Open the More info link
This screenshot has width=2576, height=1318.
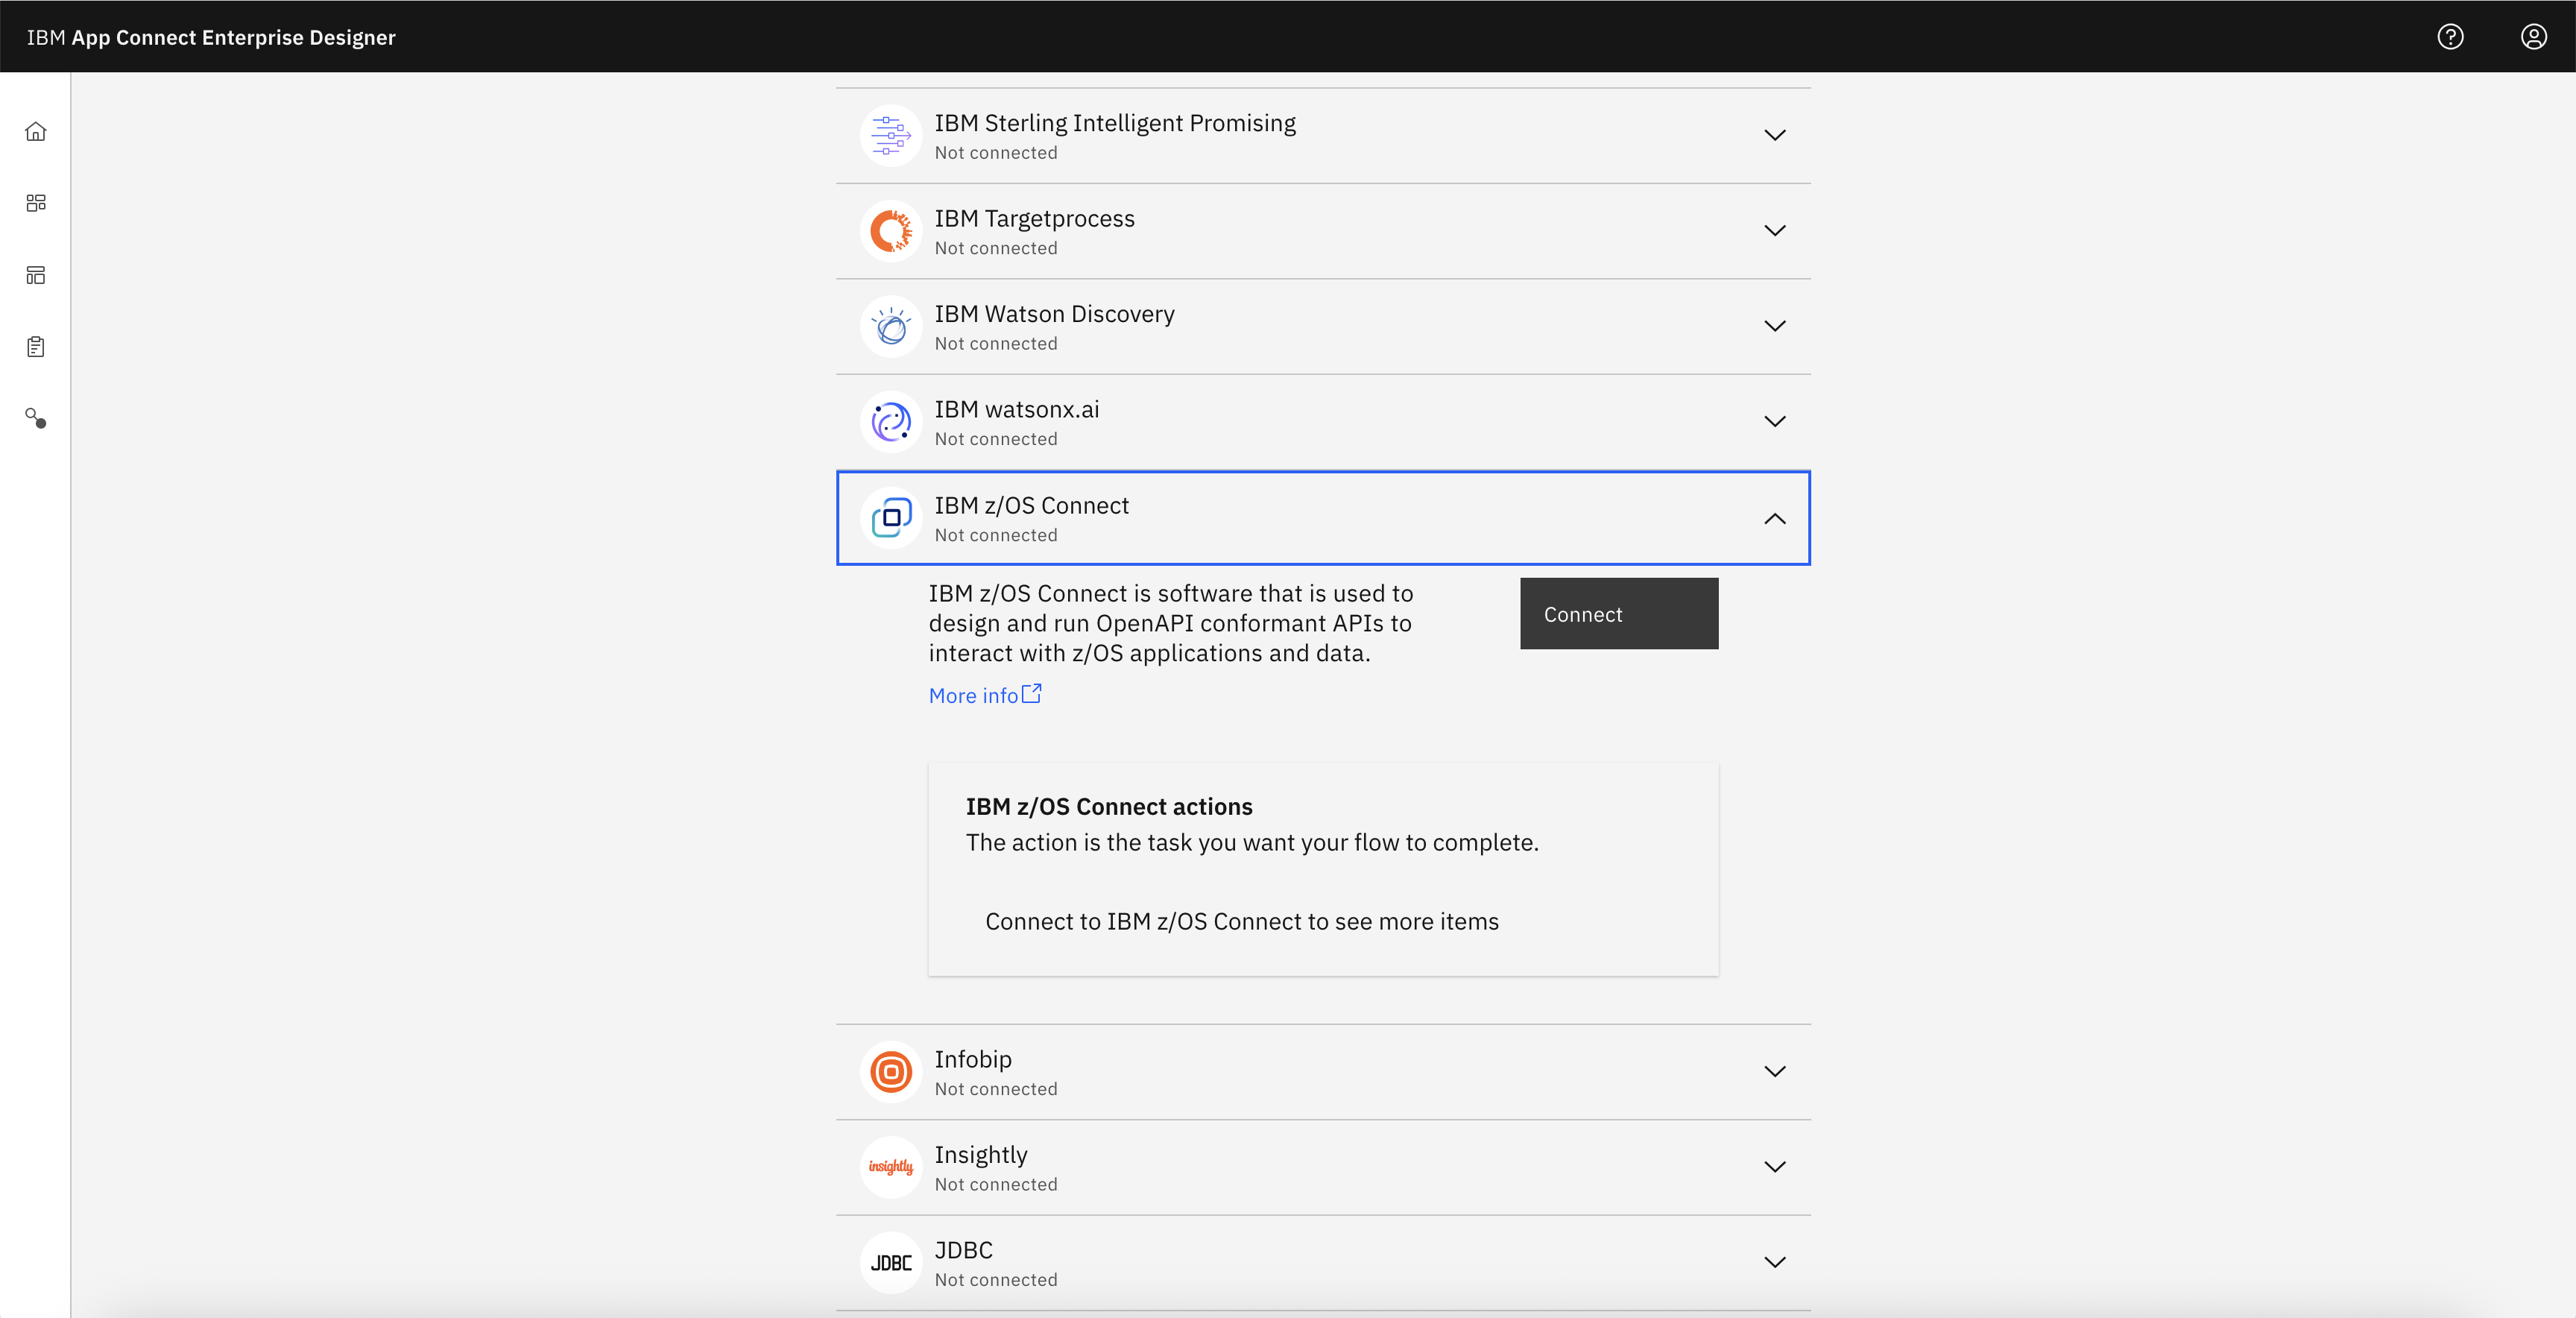pos(984,694)
